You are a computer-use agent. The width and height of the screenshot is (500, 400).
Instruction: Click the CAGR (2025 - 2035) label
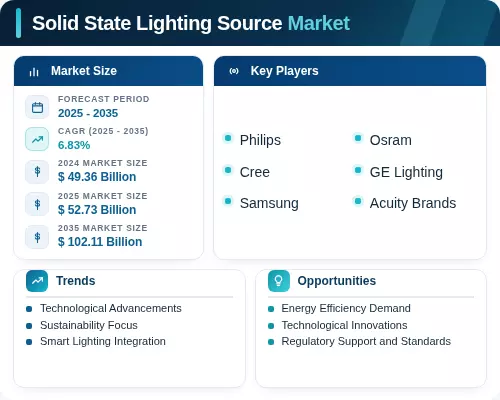(x=103, y=131)
